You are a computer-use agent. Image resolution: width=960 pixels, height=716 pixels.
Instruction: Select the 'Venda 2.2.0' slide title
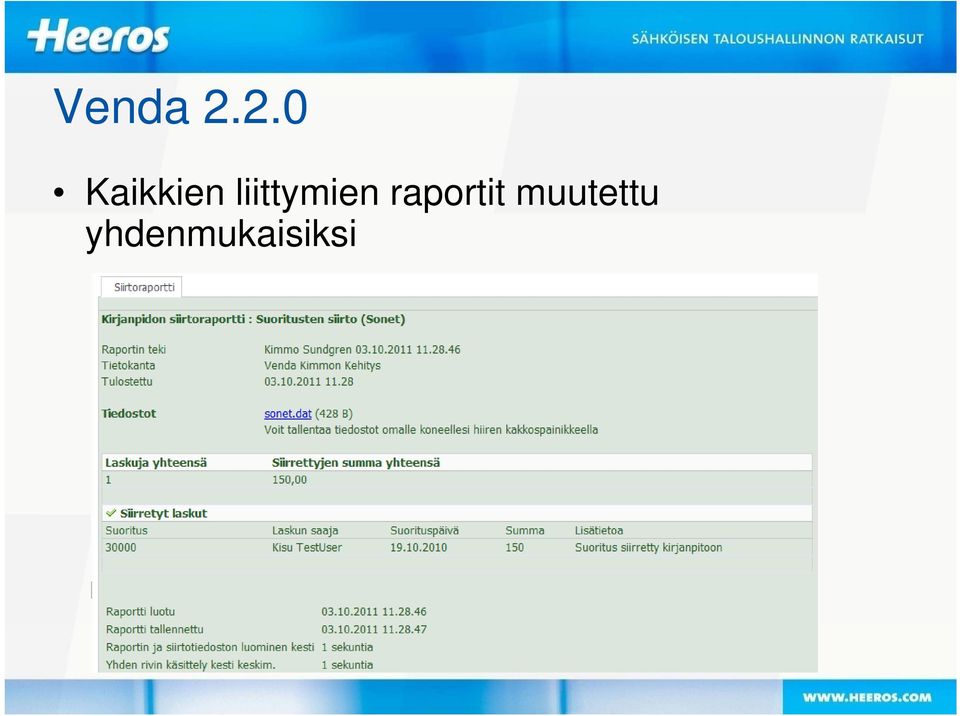181,107
